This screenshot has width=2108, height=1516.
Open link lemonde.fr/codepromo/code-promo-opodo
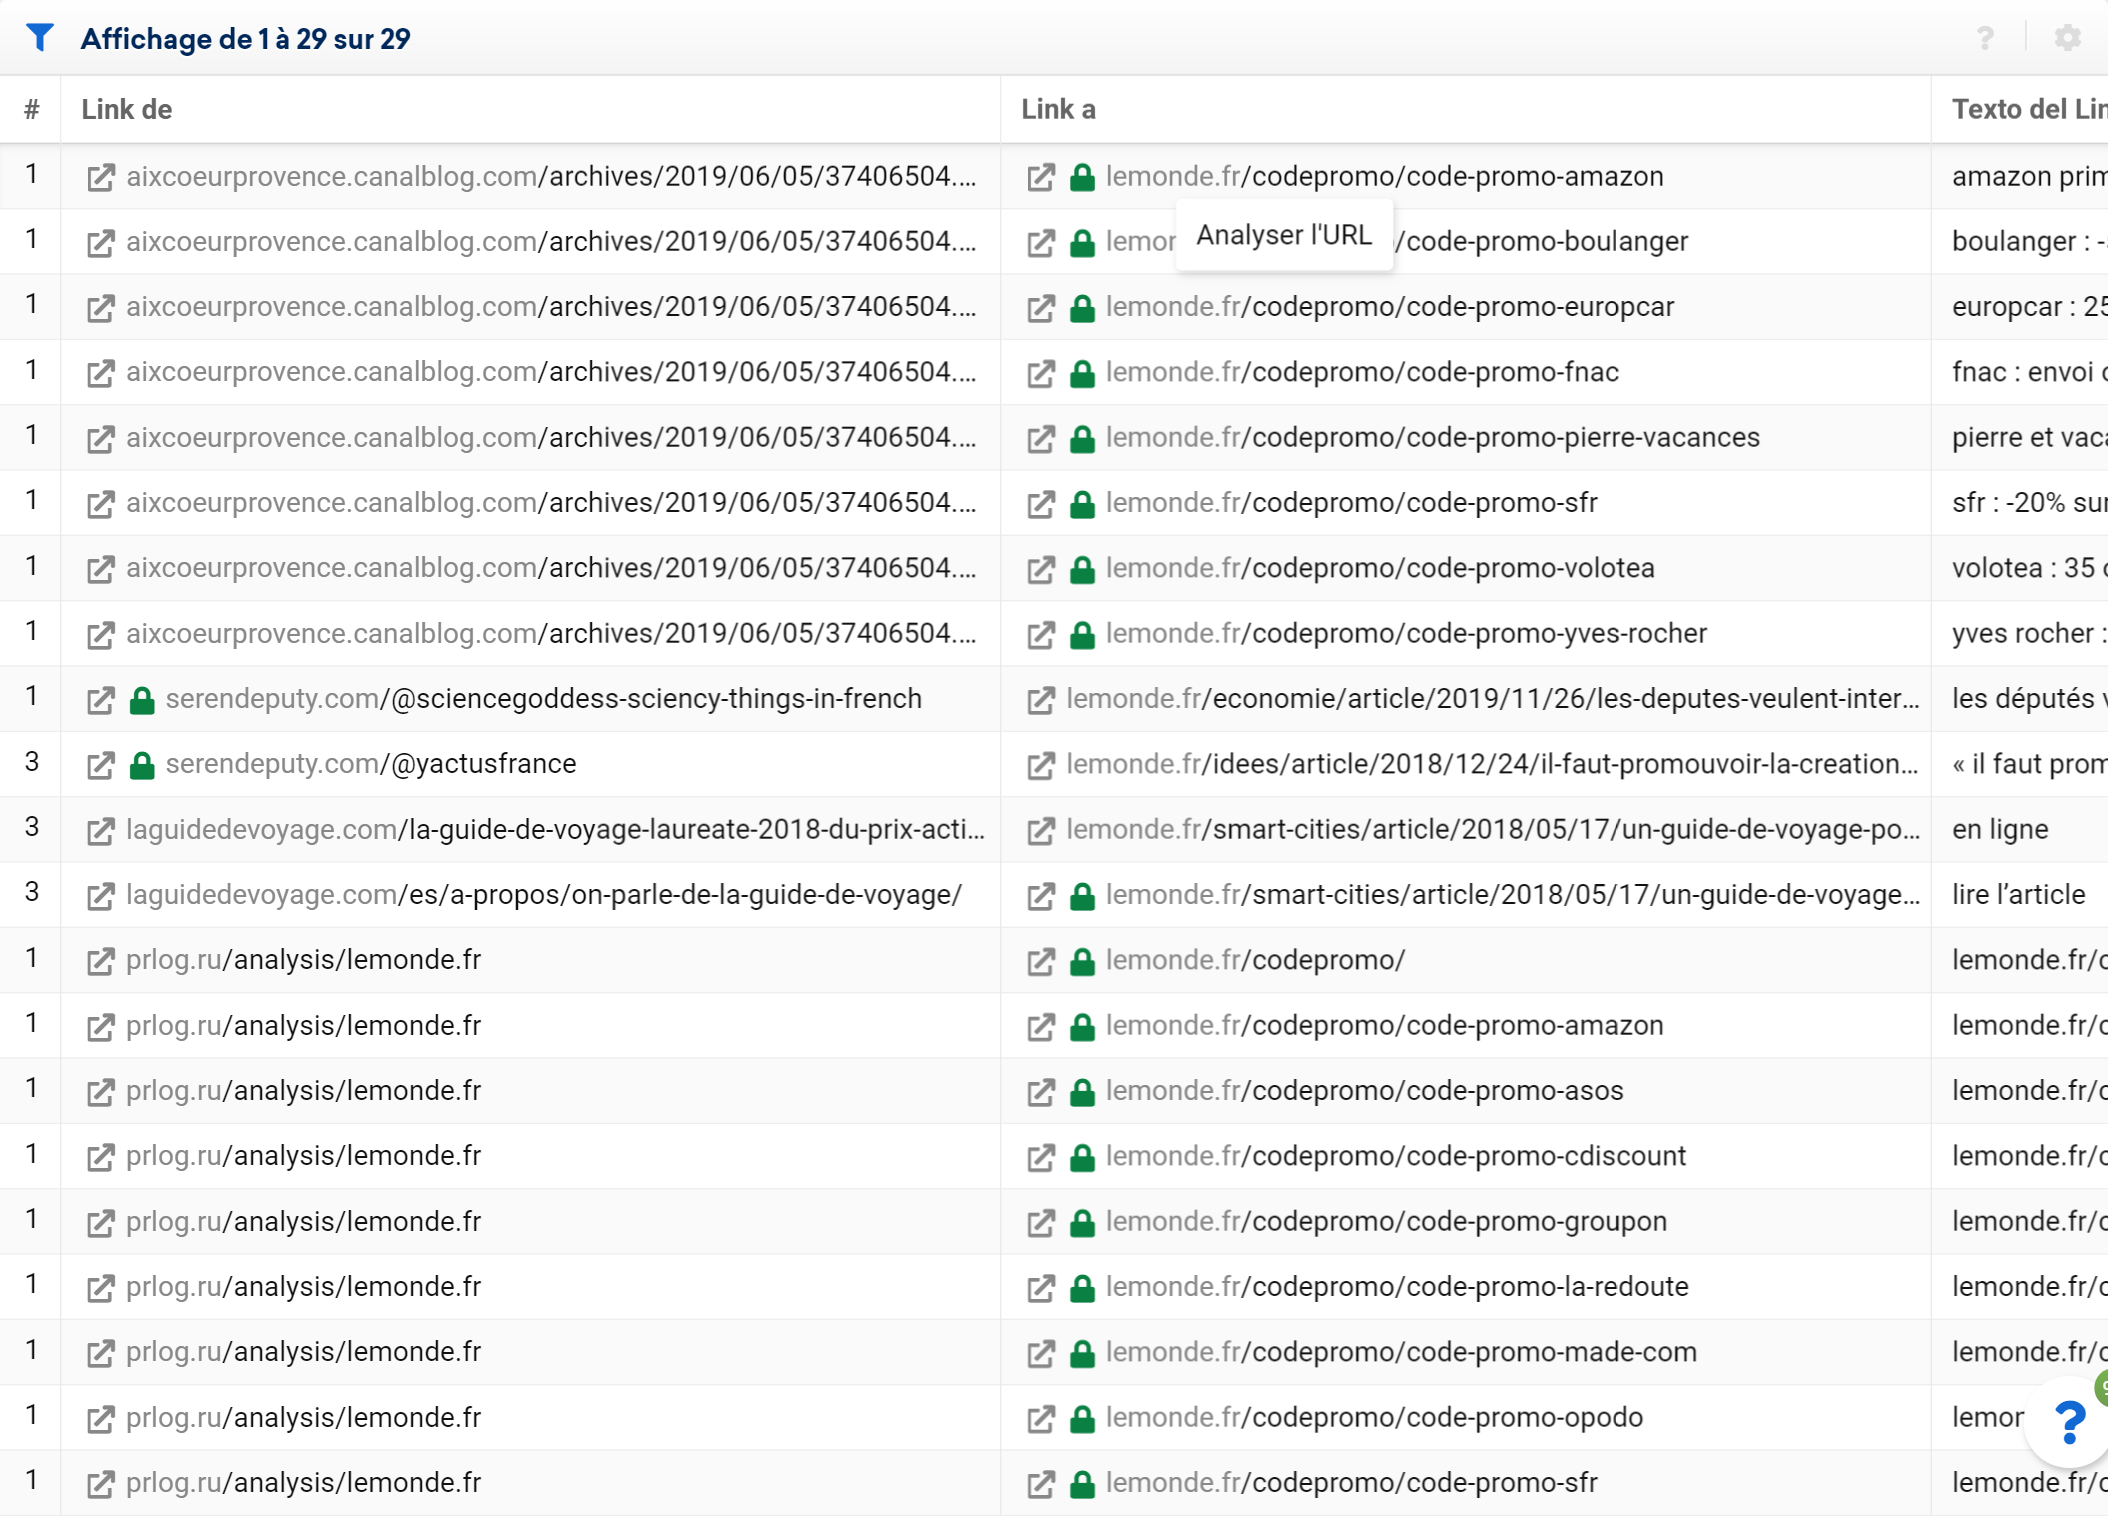[1374, 1417]
